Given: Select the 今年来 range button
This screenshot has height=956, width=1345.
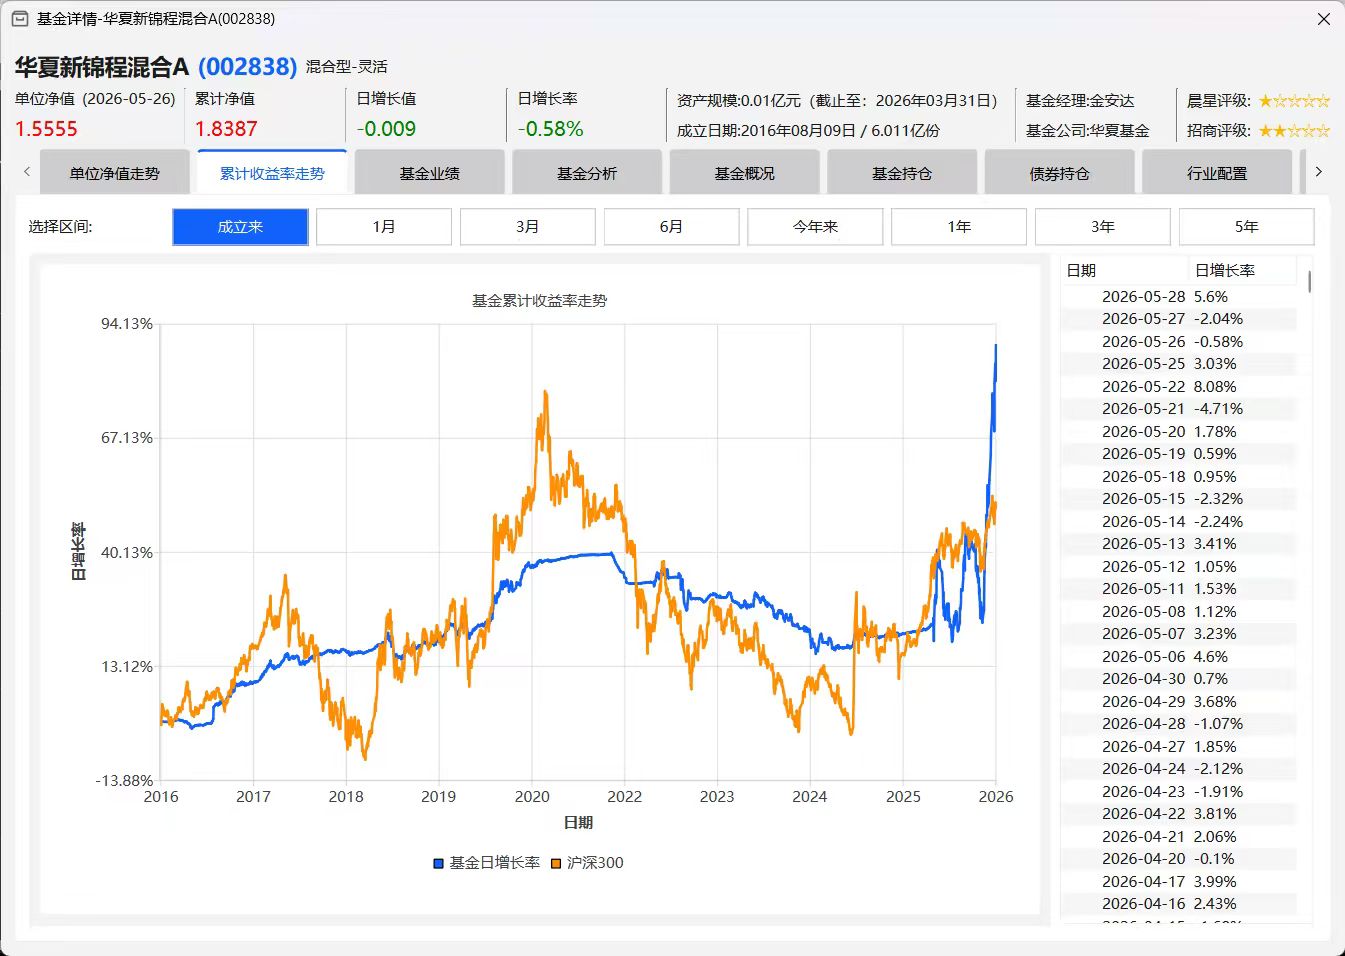Looking at the screenshot, I should 815,227.
